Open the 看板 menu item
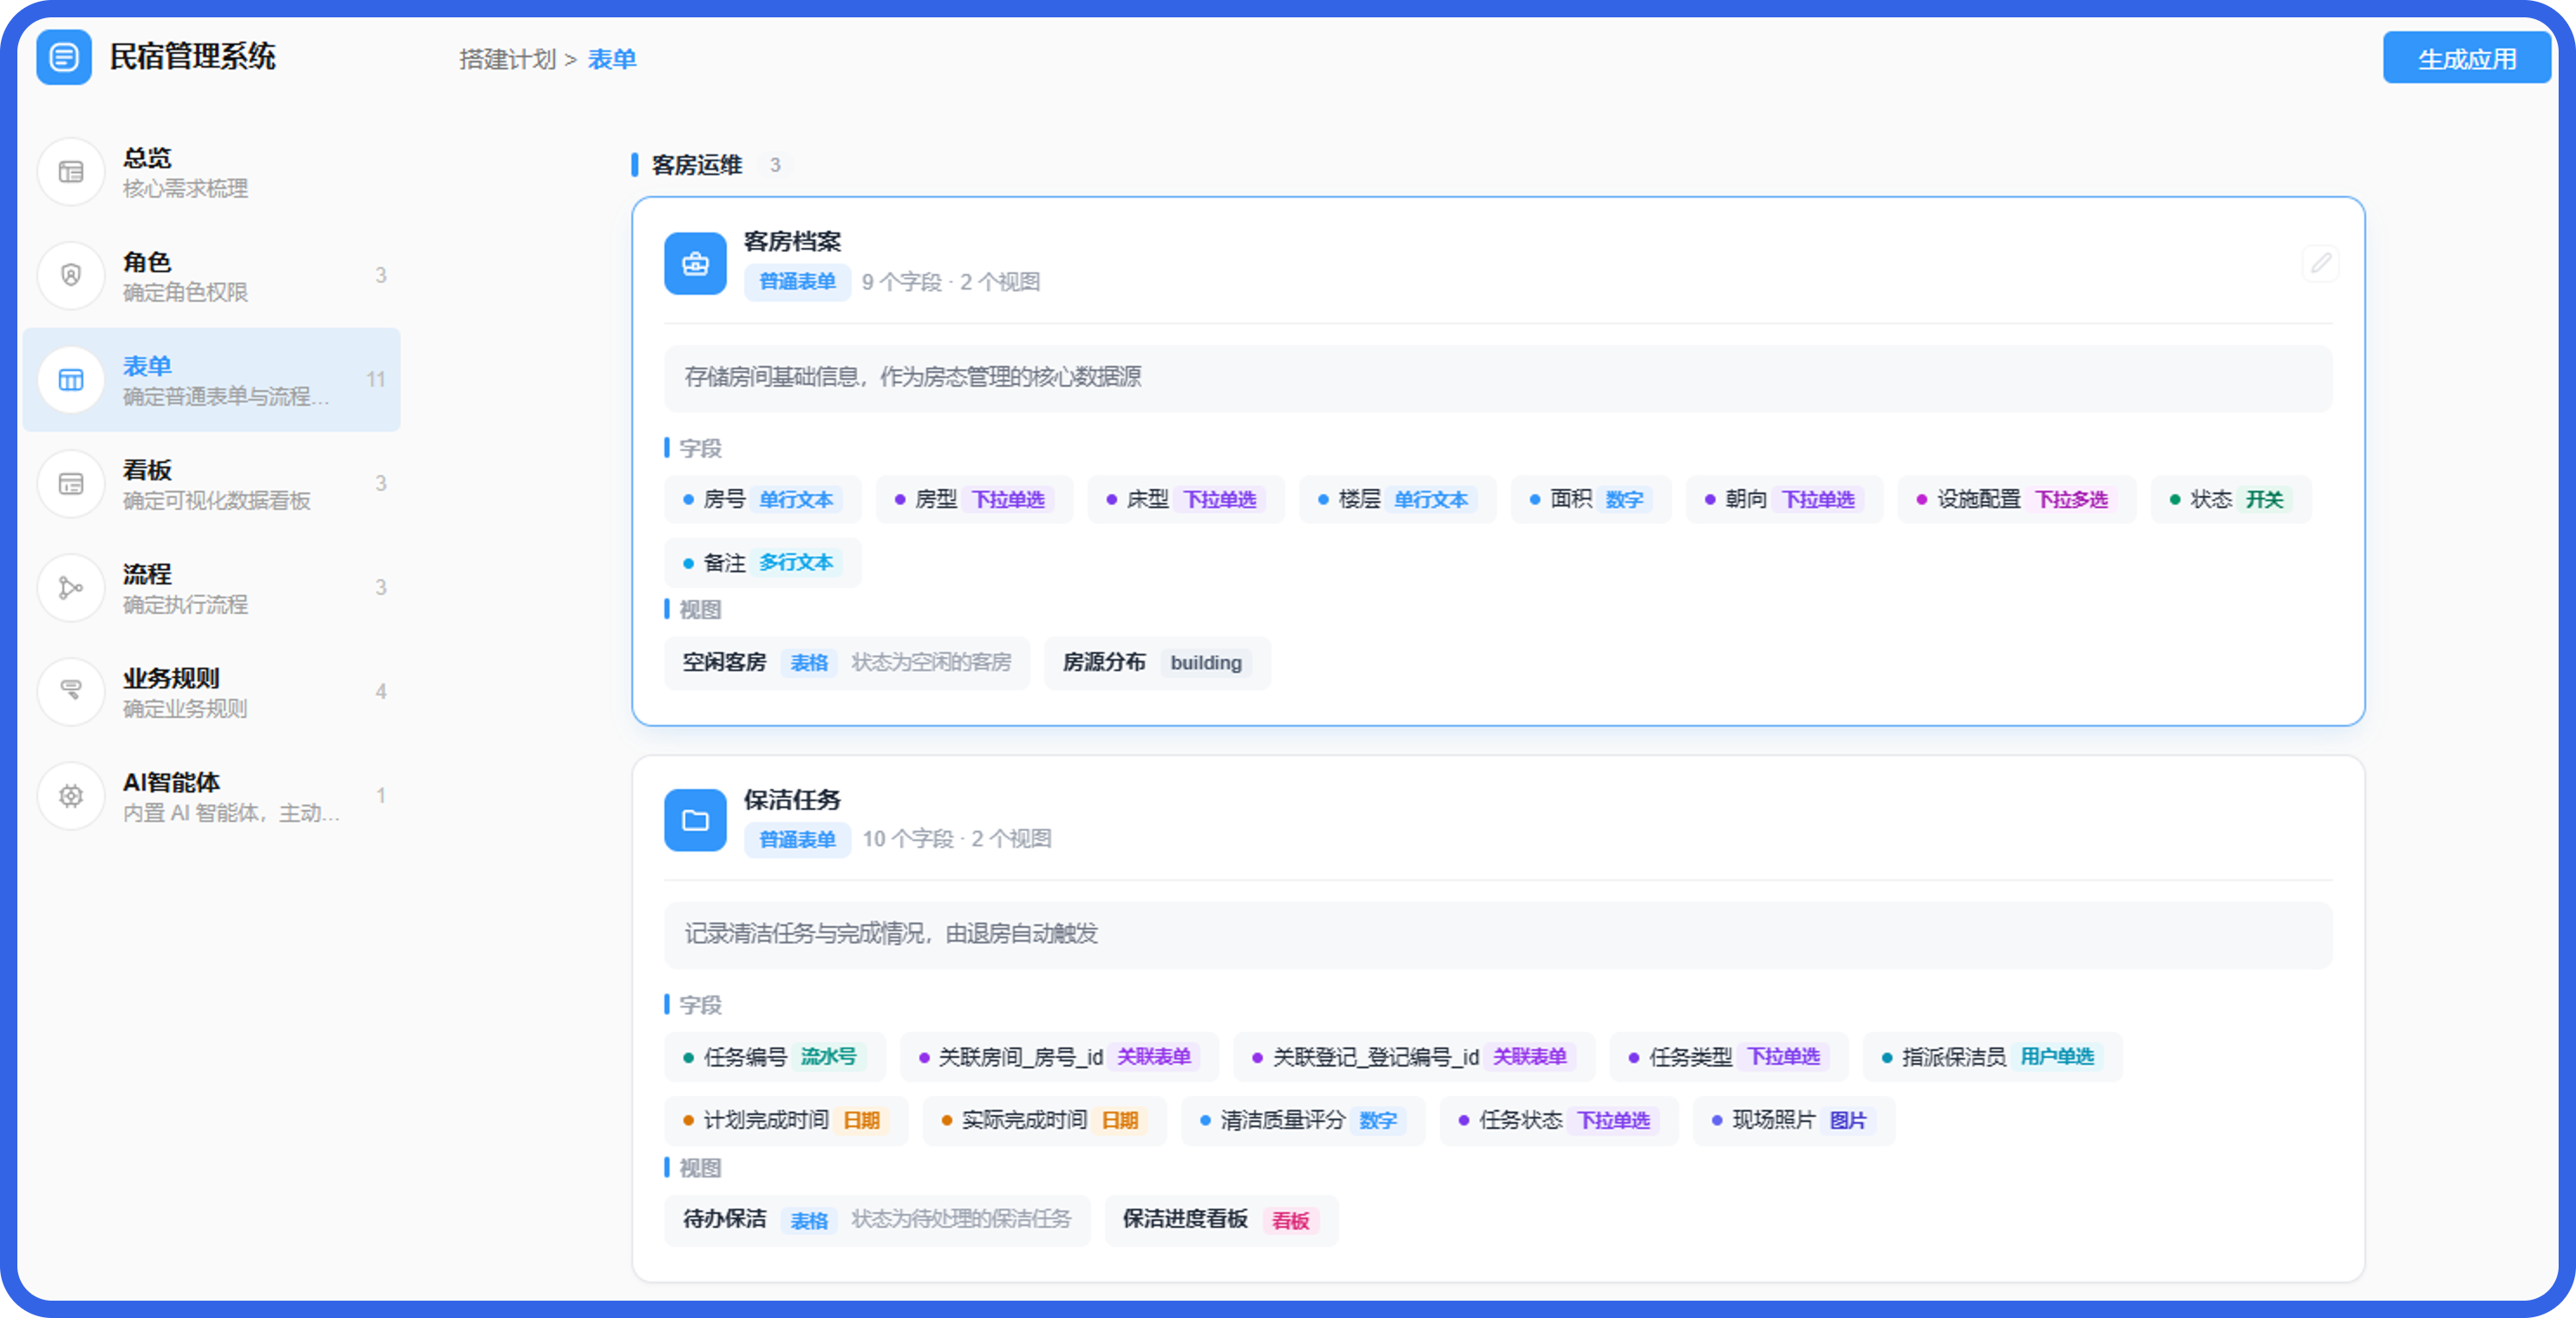This screenshot has height=1318, width=2576. click(212, 484)
